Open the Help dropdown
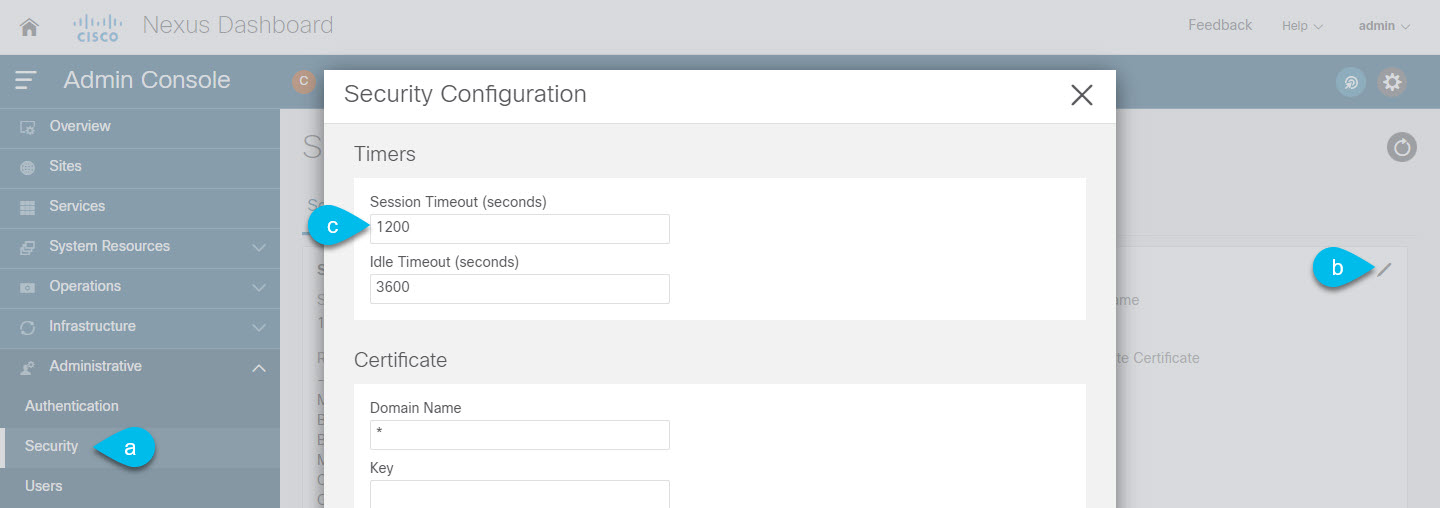Image resolution: width=1440 pixels, height=508 pixels. click(x=1302, y=26)
